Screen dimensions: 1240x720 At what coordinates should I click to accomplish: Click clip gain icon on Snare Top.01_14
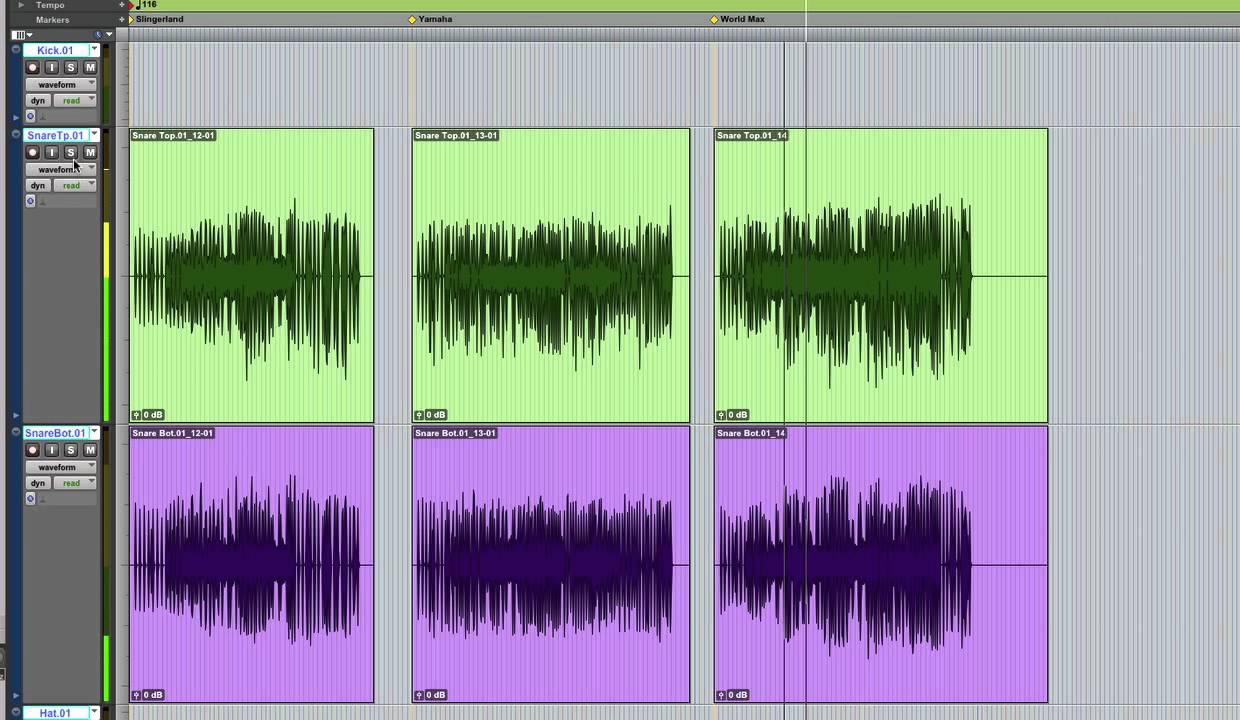[x=721, y=414]
